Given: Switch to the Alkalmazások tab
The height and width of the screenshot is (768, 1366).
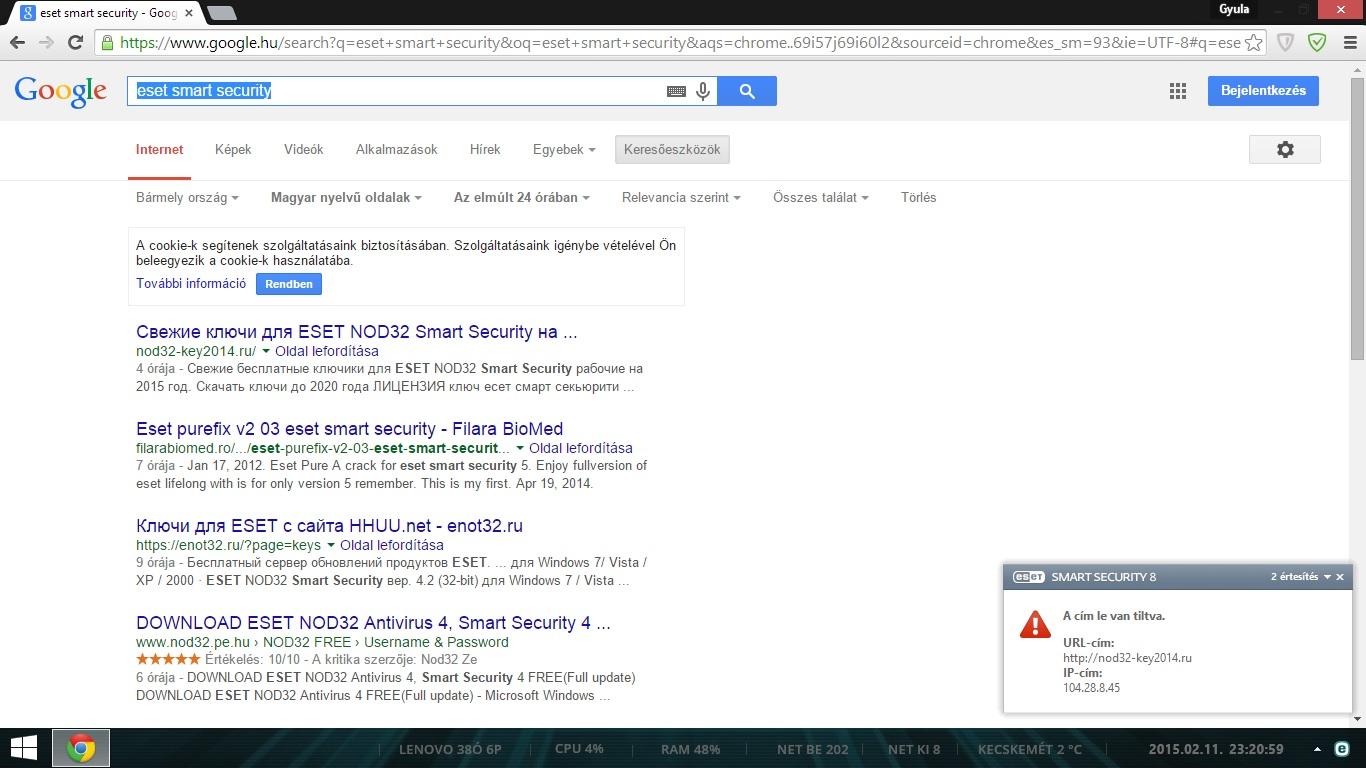Looking at the screenshot, I should pyautogui.click(x=396, y=149).
